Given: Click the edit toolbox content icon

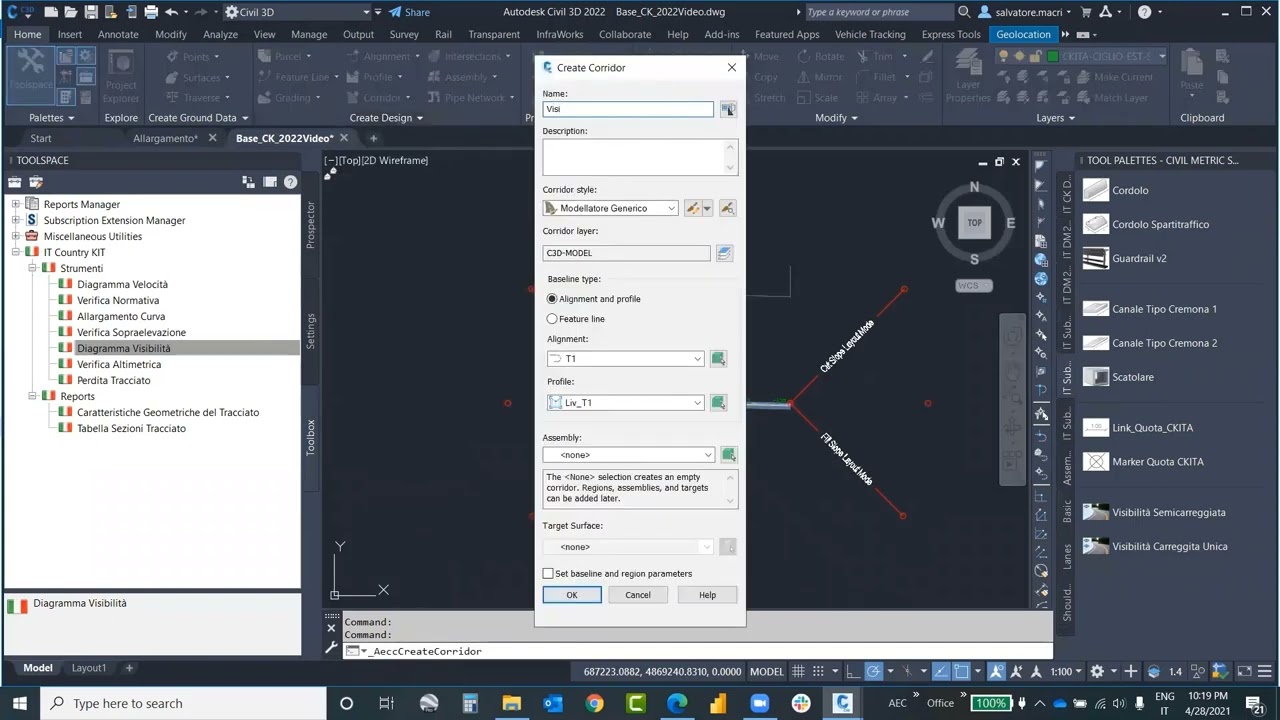Looking at the screenshot, I should tap(36, 182).
